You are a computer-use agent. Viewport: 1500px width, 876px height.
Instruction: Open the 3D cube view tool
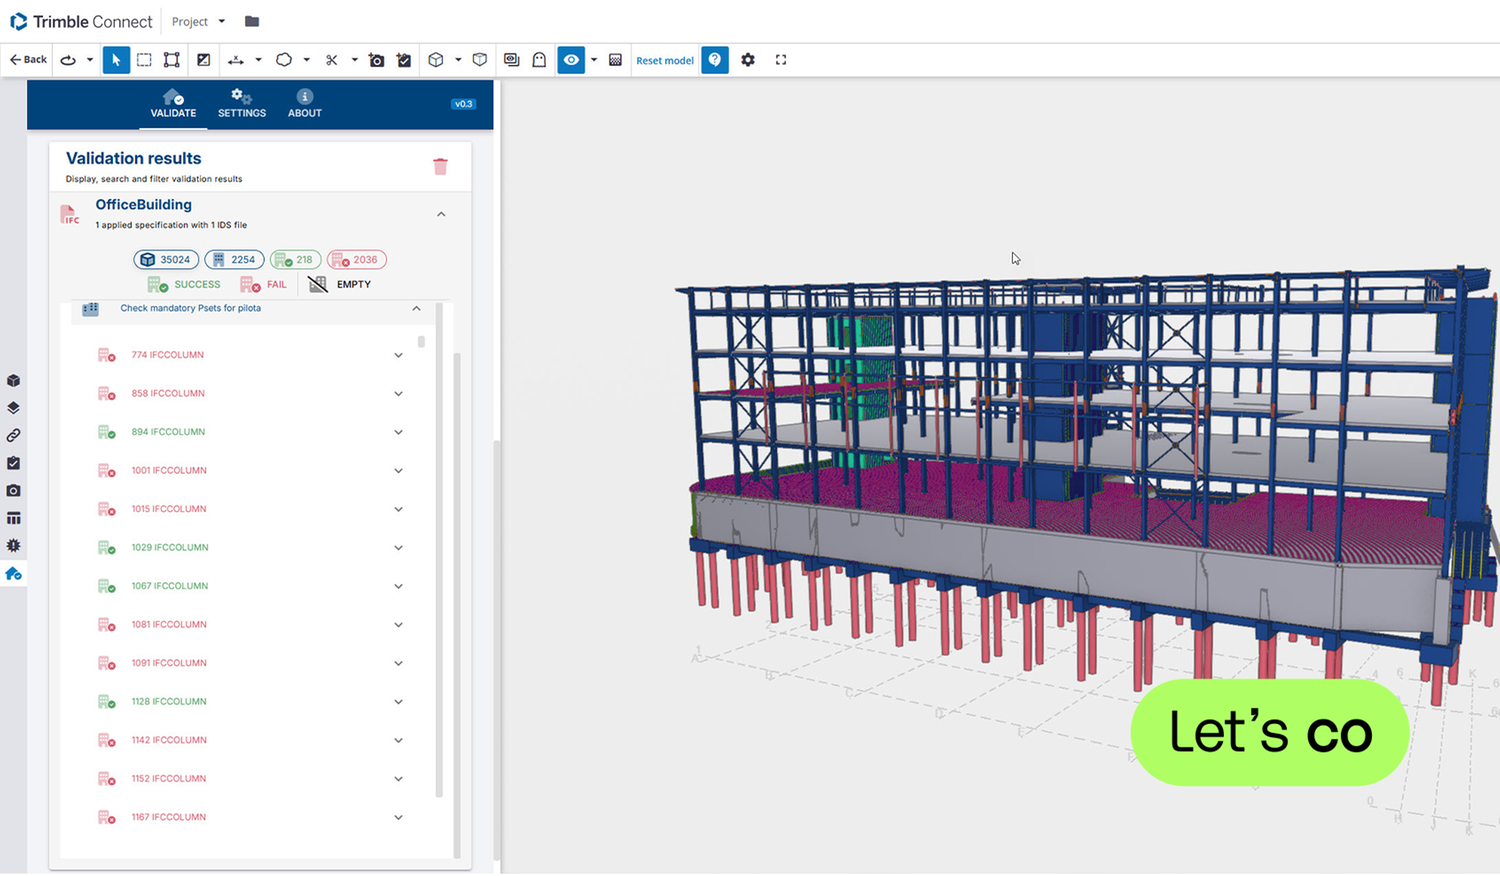[436, 60]
